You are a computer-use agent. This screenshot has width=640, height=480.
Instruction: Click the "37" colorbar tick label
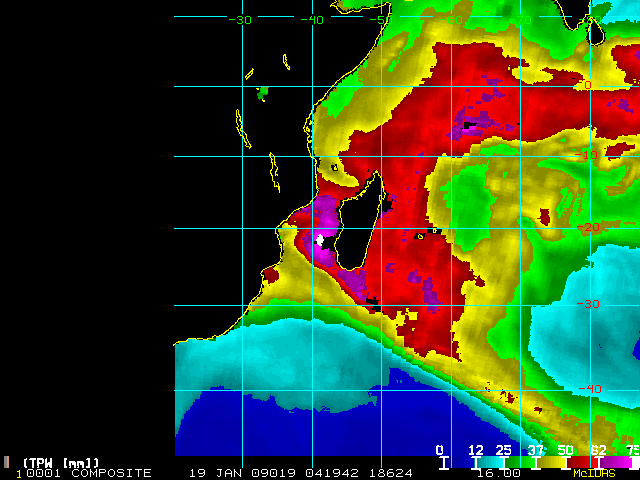[x=536, y=450]
